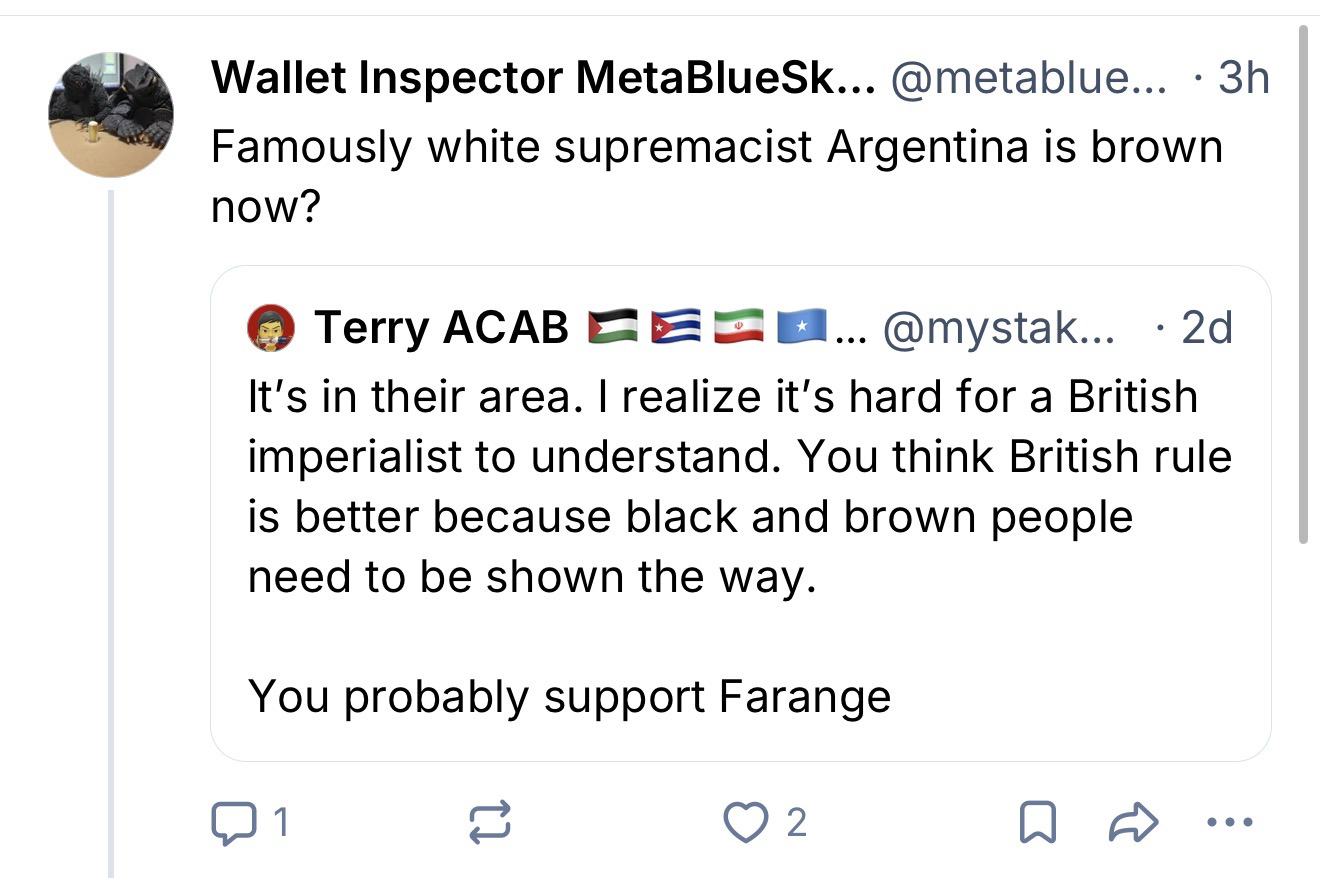Click the Terry ACAB small avatar
The image size is (1320, 878).
pyautogui.click(x=271, y=327)
